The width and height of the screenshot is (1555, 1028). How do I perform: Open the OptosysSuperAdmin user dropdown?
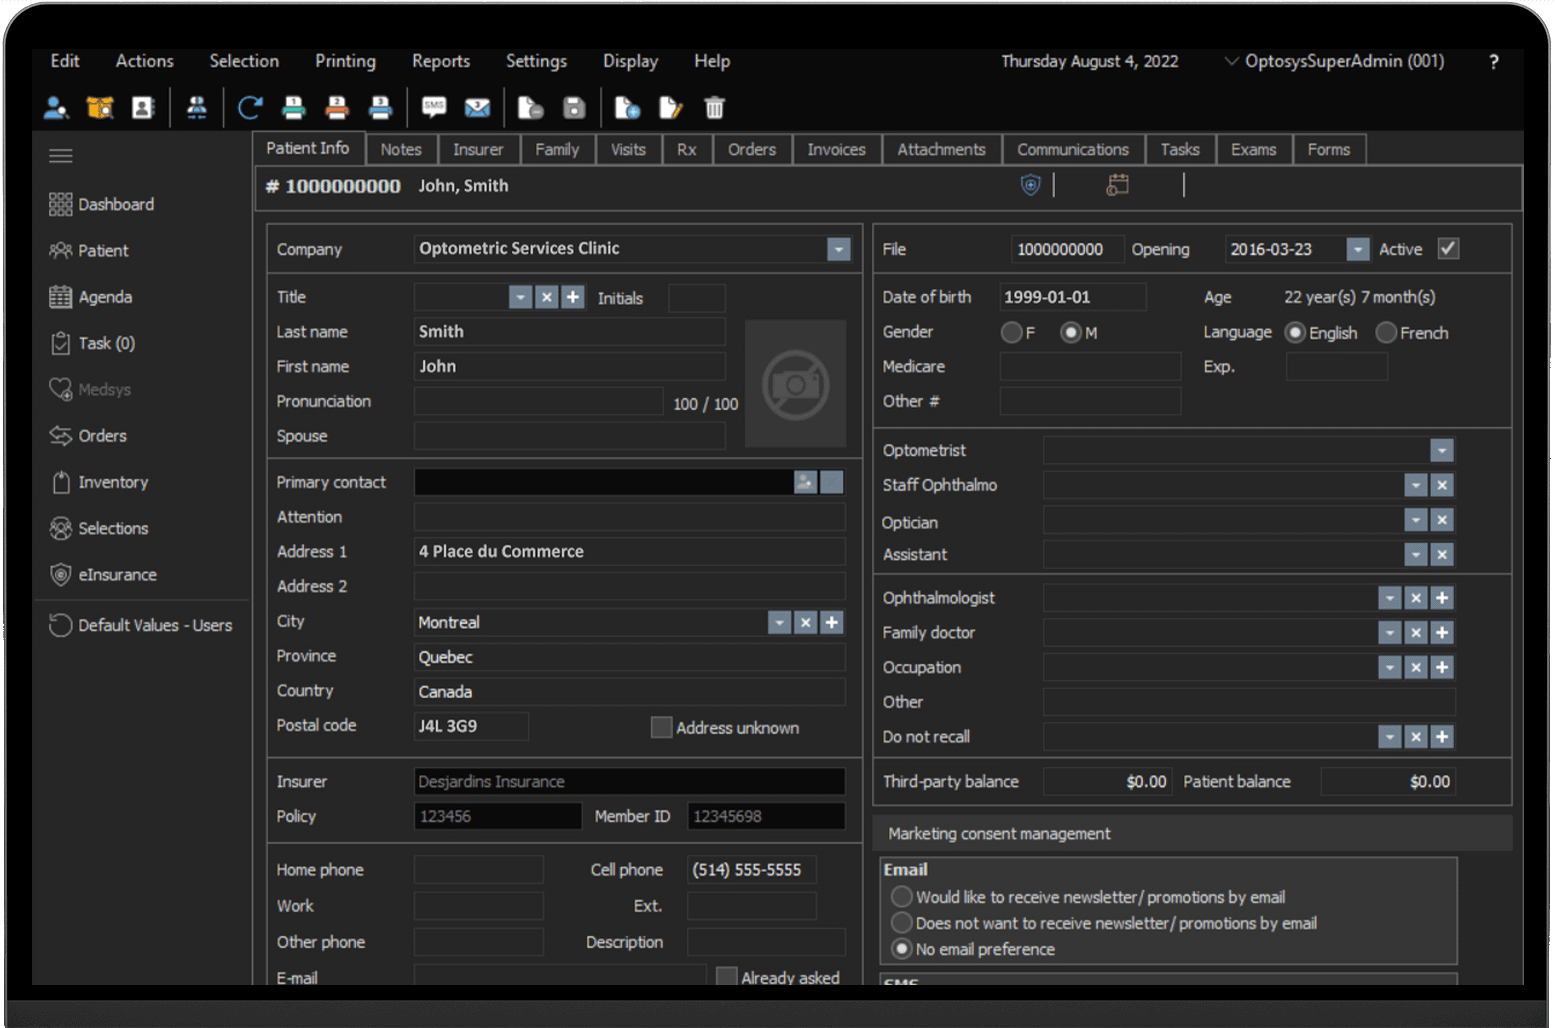coord(1335,61)
